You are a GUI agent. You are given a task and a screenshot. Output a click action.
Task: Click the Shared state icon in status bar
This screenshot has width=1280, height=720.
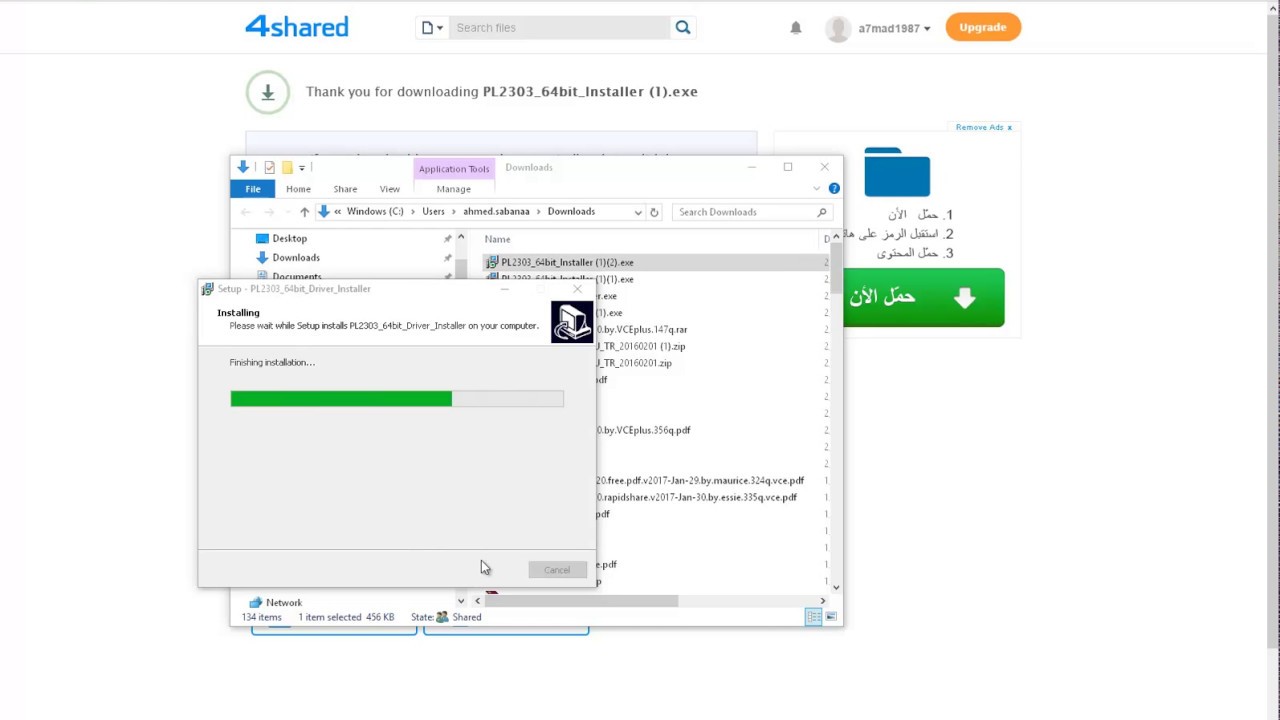(442, 618)
